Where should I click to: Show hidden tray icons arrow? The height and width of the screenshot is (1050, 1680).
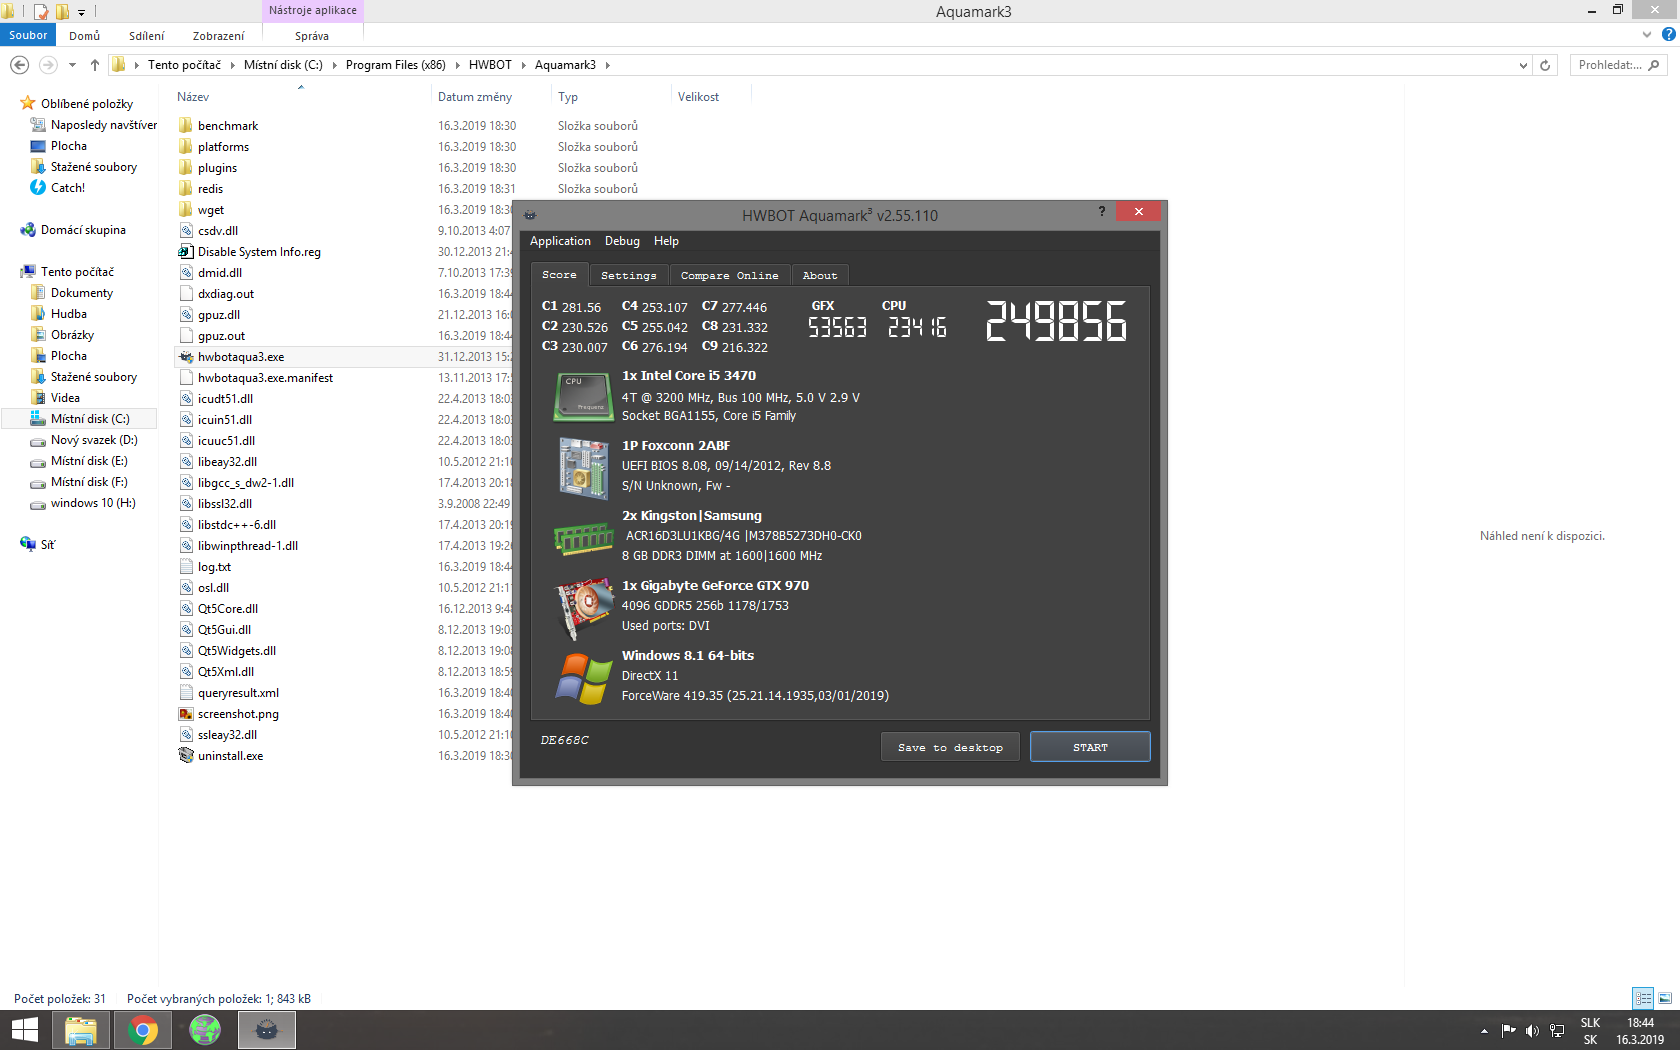(x=1484, y=1031)
